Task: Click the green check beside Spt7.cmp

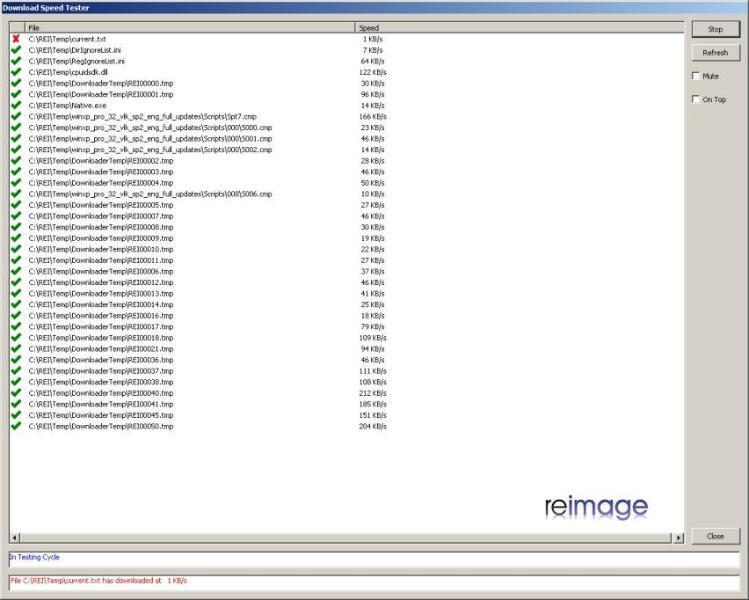Action: point(16,116)
